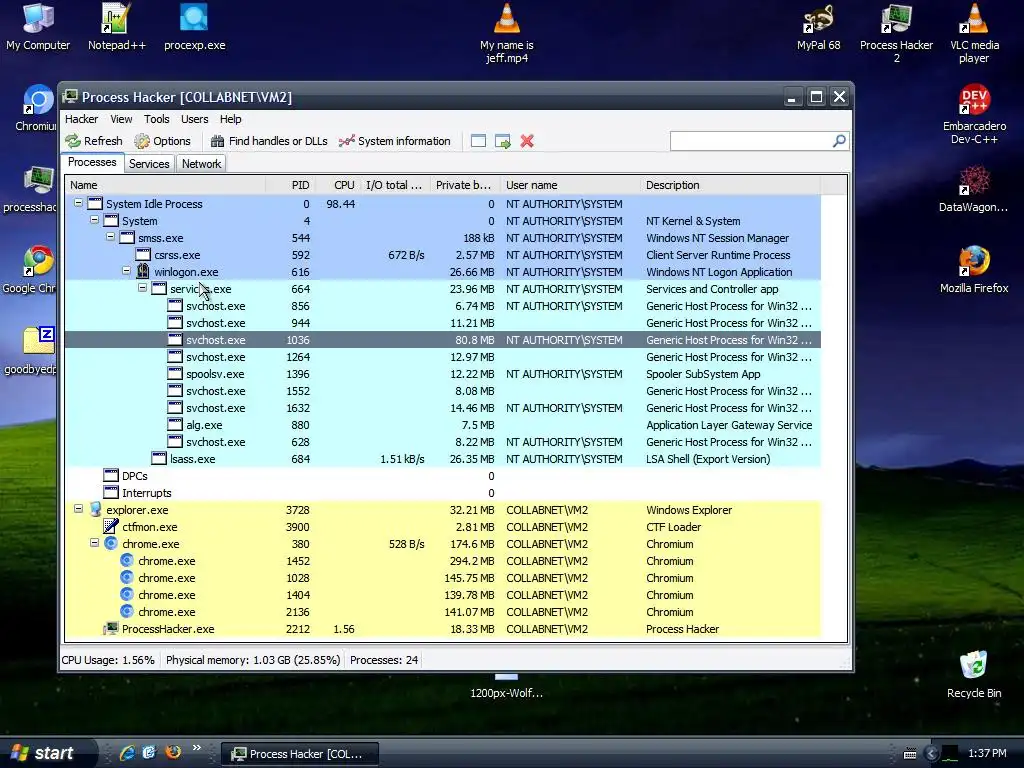Sort by the PID column header

291,185
